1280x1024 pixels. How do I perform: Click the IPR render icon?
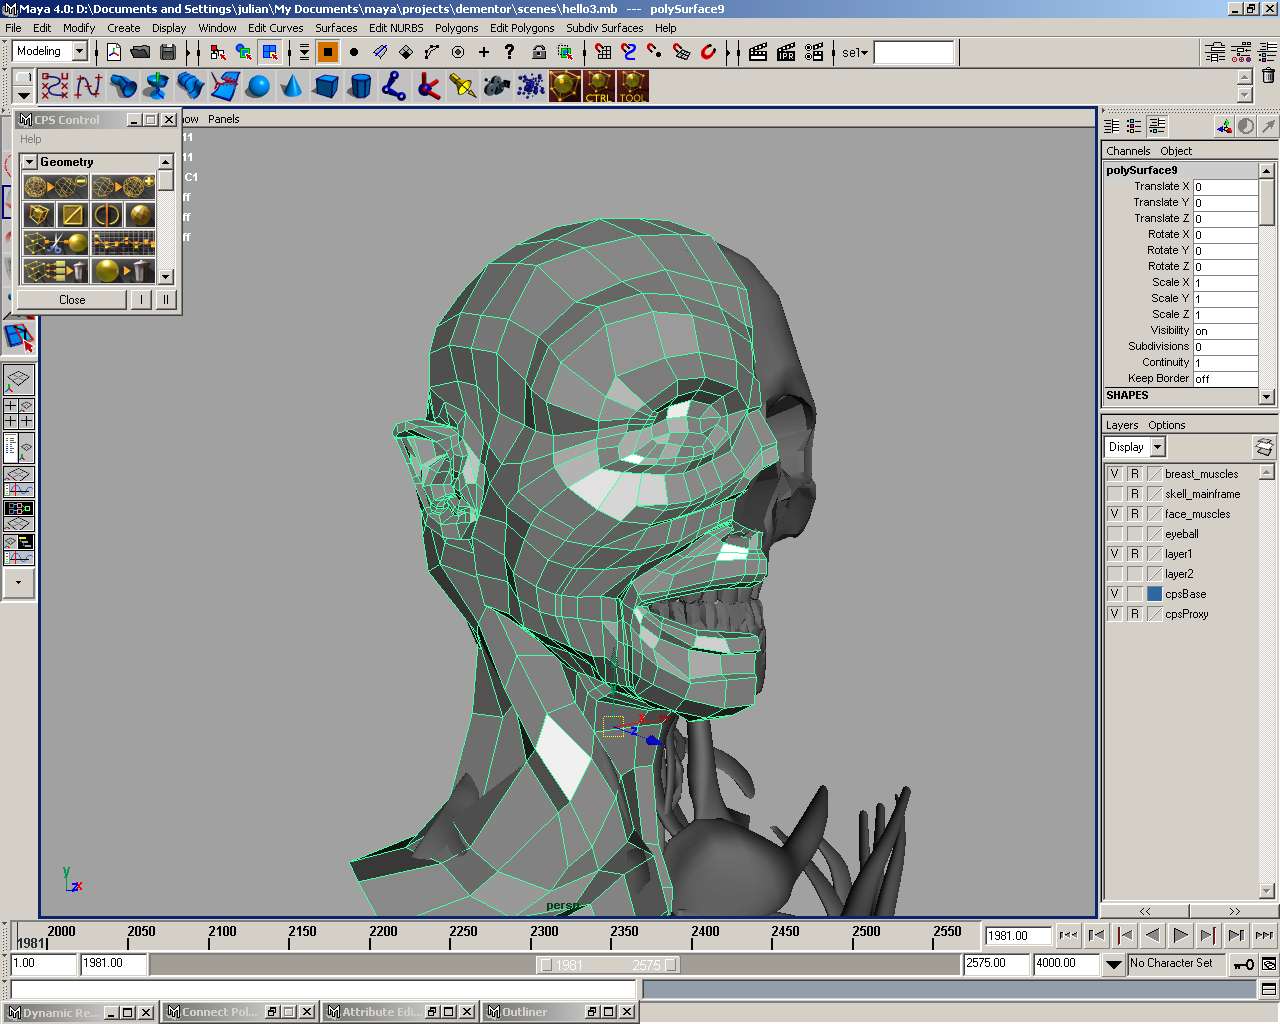coord(786,52)
